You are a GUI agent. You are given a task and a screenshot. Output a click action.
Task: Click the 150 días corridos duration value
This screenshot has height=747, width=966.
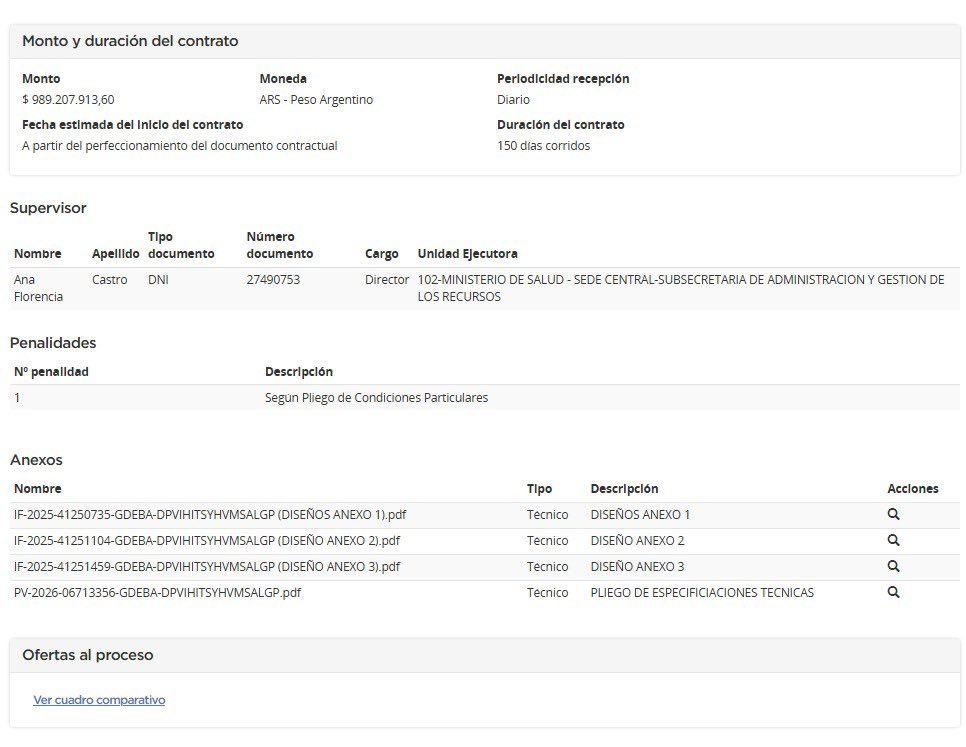coord(543,145)
